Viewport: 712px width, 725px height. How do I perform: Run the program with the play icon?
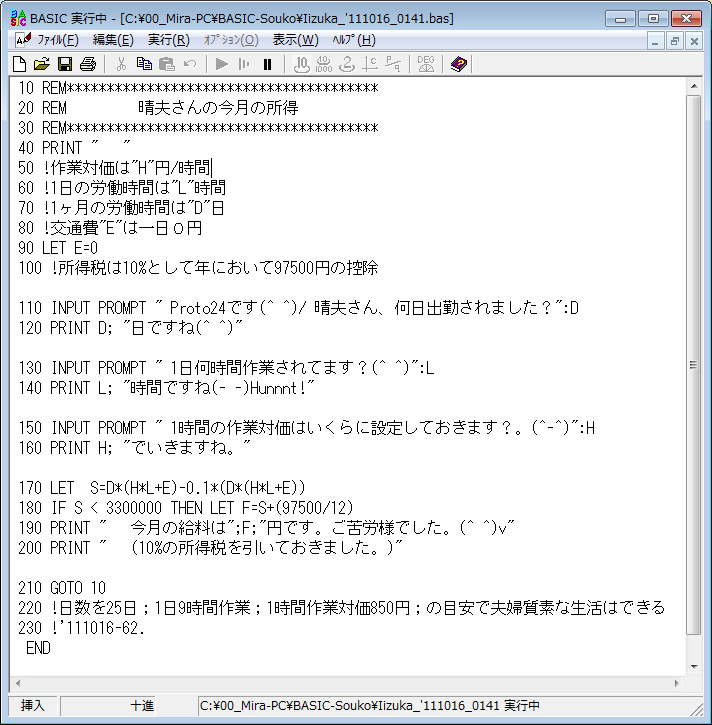[x=222, y=64]
